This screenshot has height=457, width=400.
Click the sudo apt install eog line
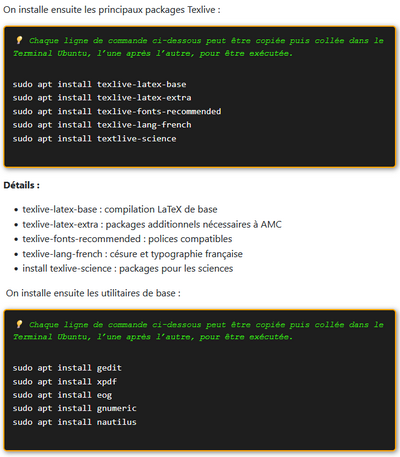tap(62, 395)
